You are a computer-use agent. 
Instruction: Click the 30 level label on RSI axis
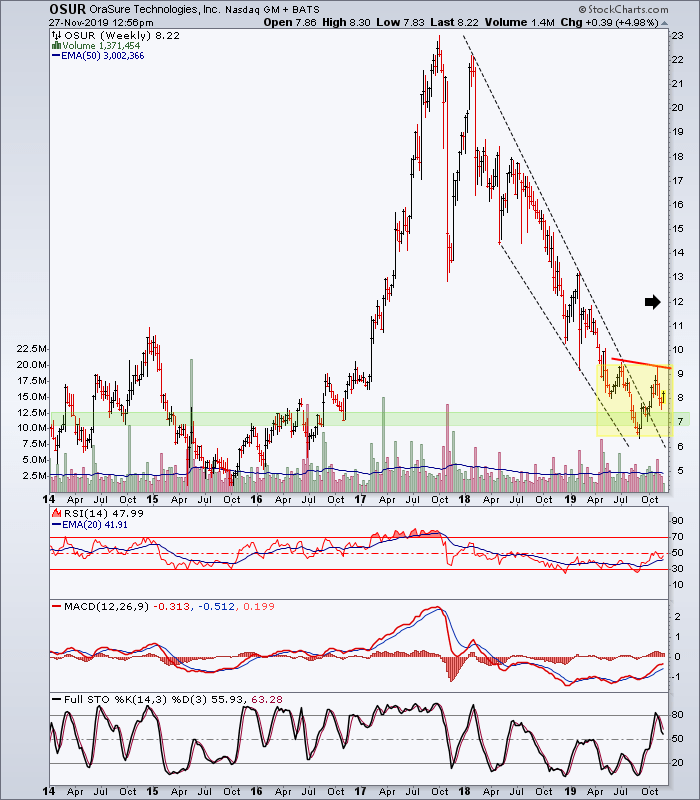click(x=678, y=569)
